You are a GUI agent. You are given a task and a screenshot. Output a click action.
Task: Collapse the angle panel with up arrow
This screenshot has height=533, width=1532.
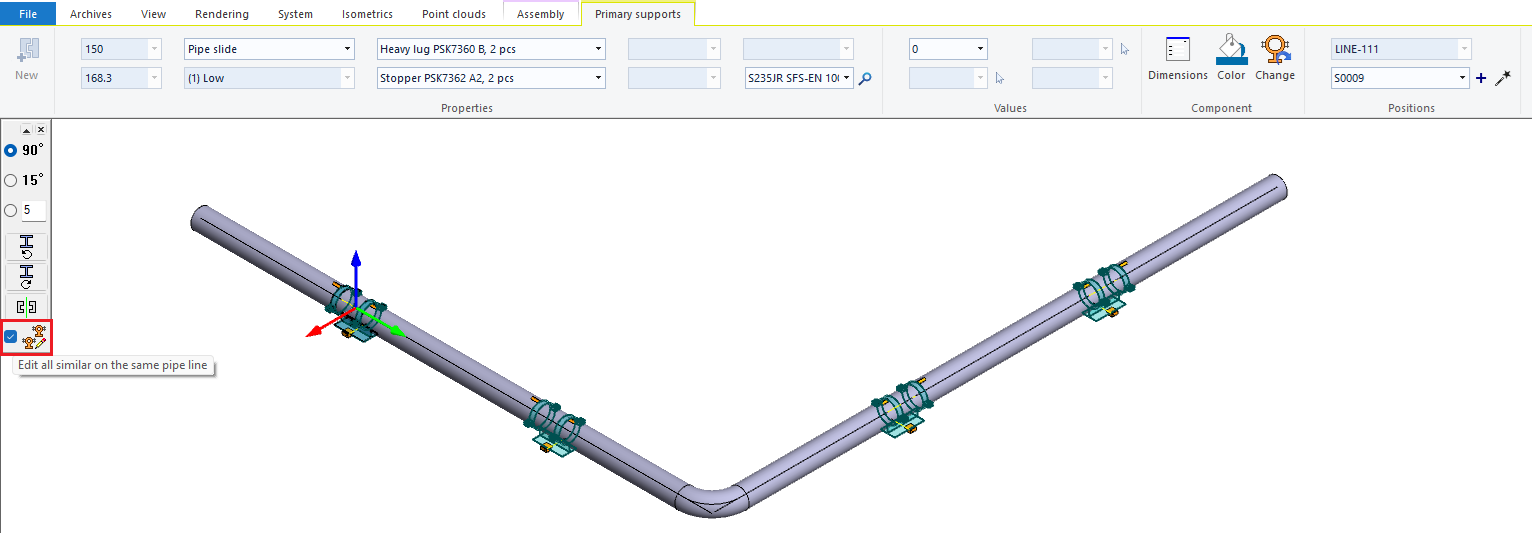[x=27, y=130]
